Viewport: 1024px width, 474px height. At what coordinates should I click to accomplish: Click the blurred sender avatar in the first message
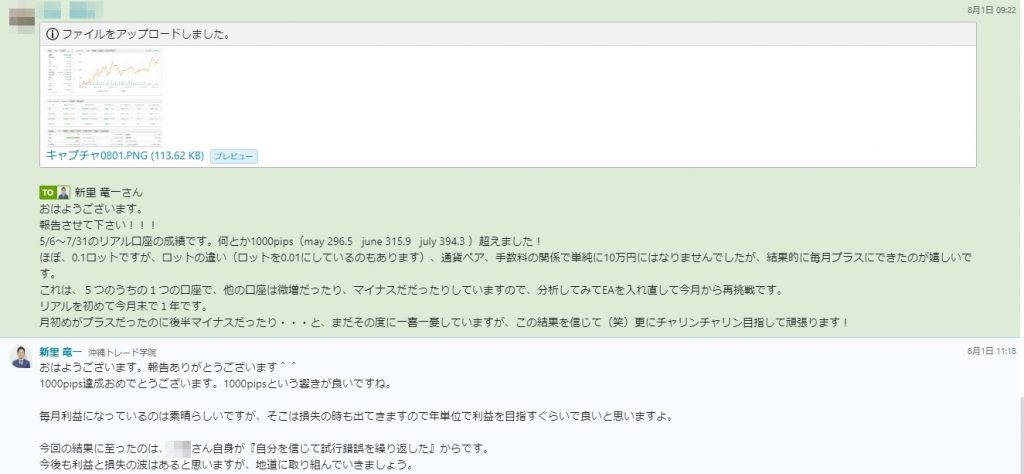[x=21, y=17]
